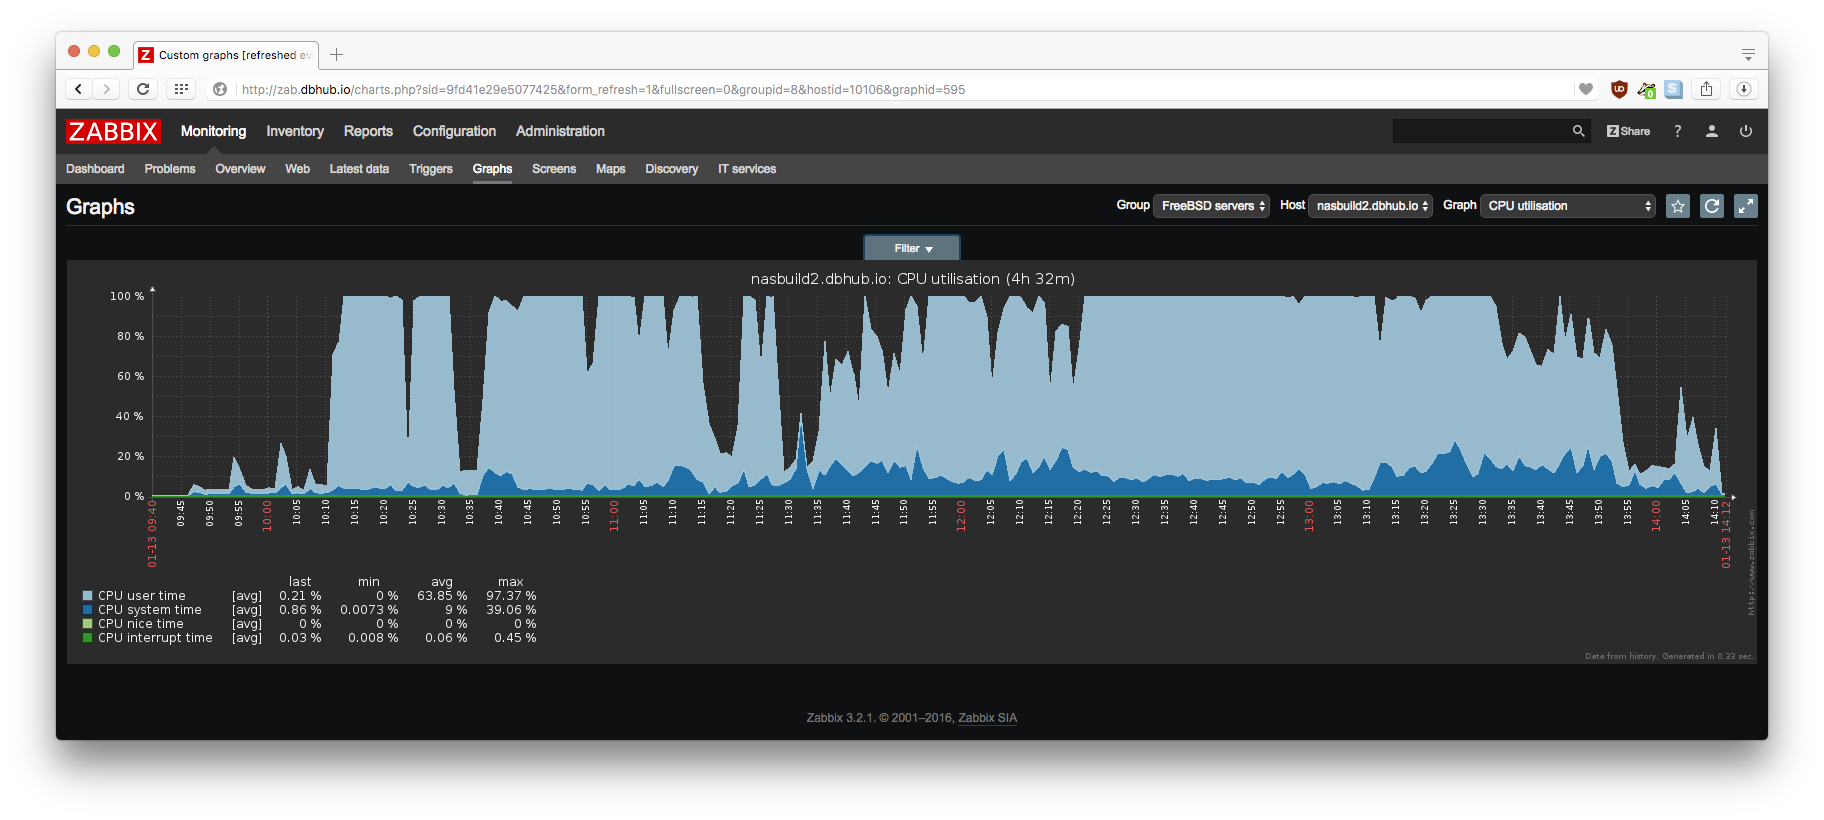
Task: Expand the Filter panel
Action: [912, 248]
